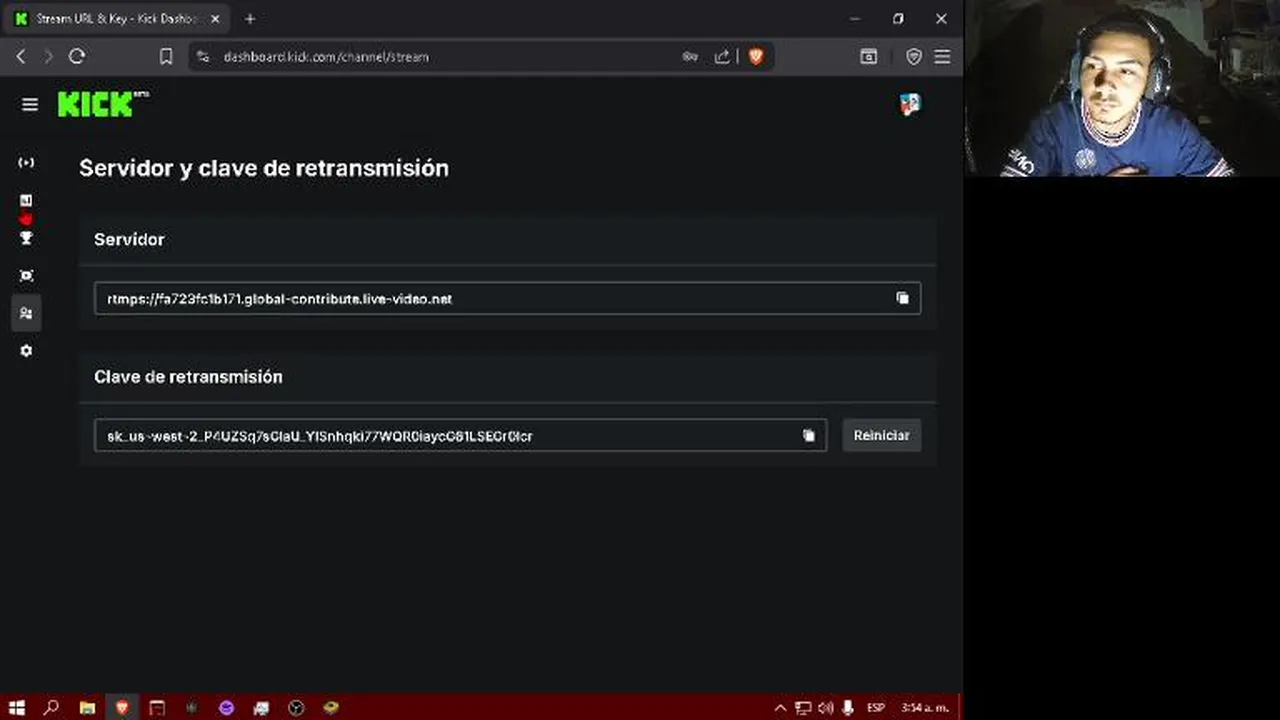Open the dashboard sidebar icon with red badge

point(26,201)
